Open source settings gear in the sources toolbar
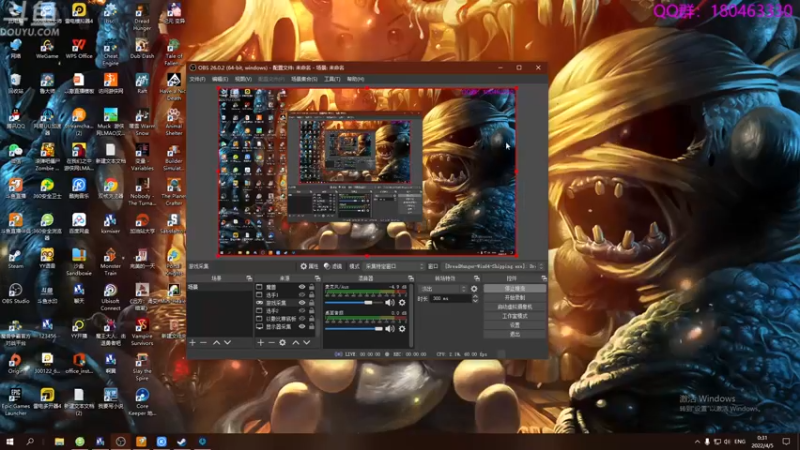This screenshot has height=450, width=800. (283, 342)
